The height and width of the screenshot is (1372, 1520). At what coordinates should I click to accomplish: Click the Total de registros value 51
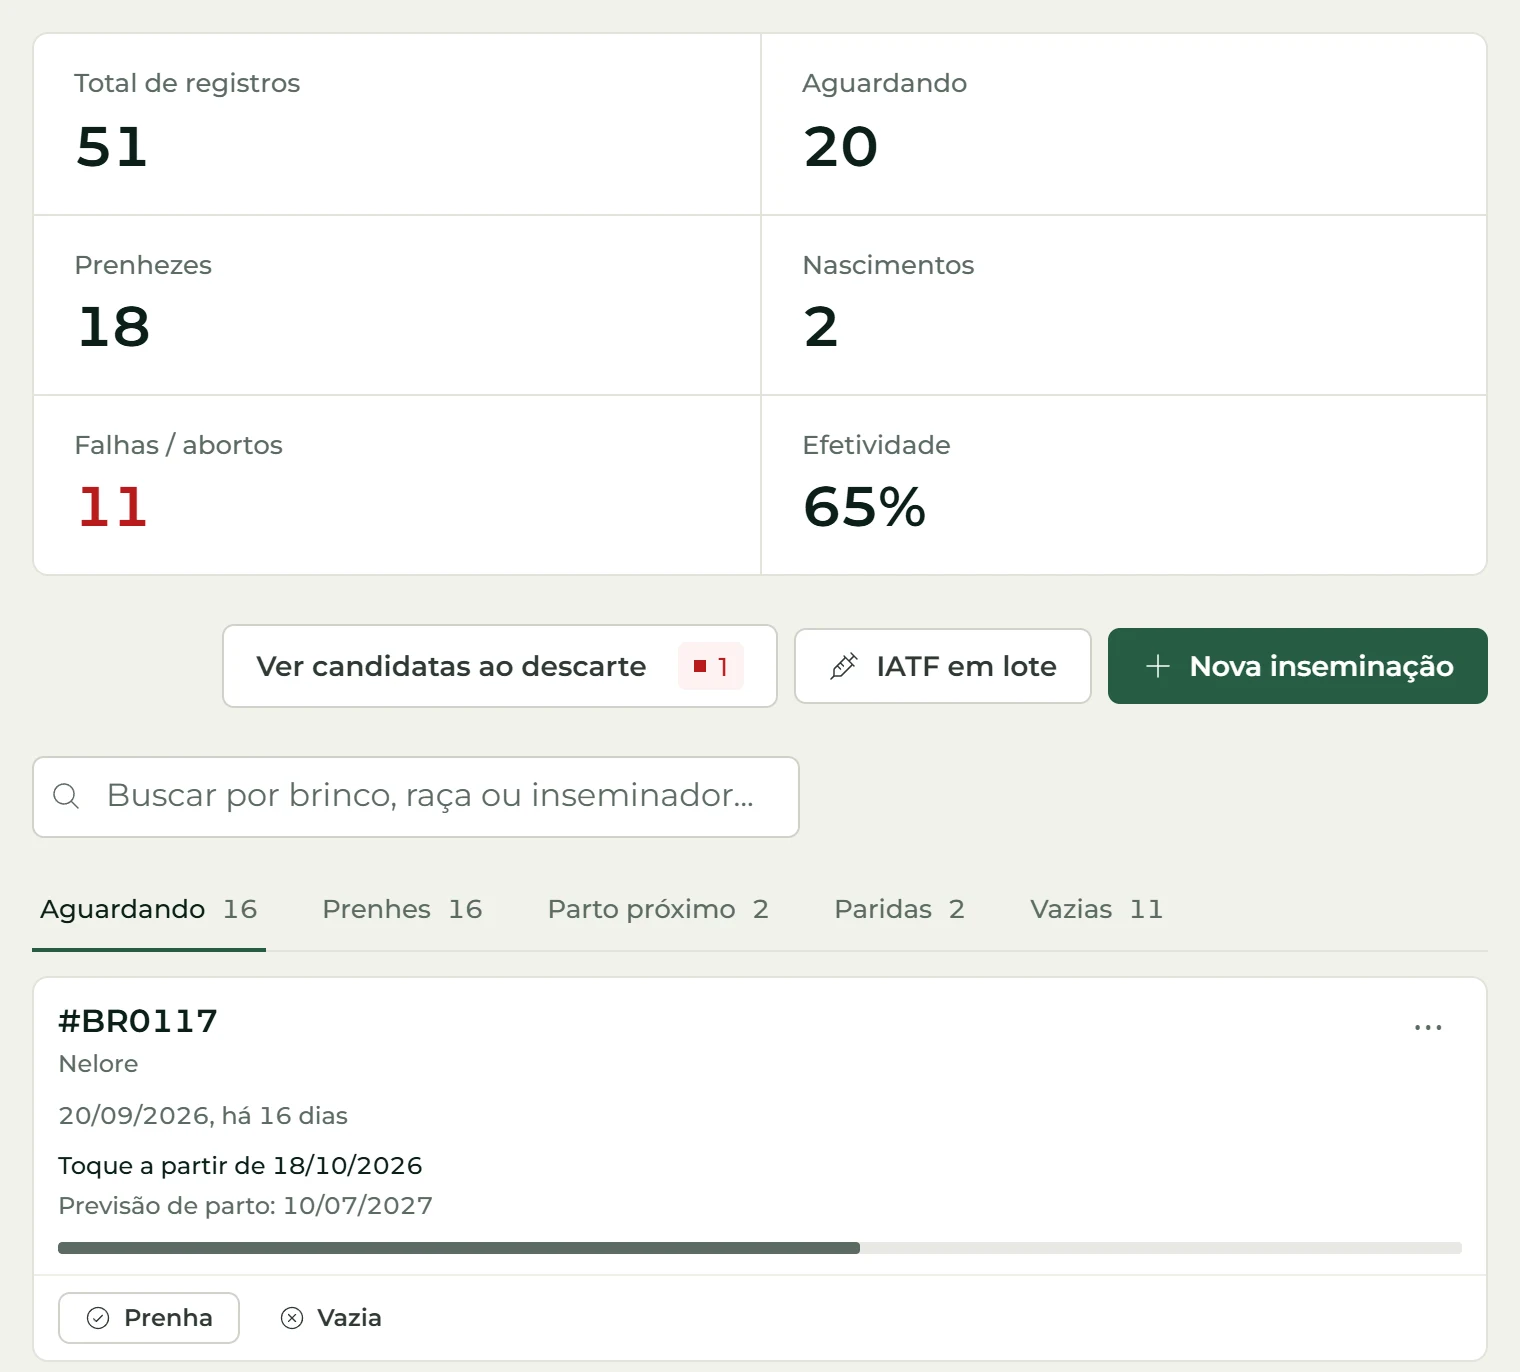pyautogui.click(x=112, y=147)
